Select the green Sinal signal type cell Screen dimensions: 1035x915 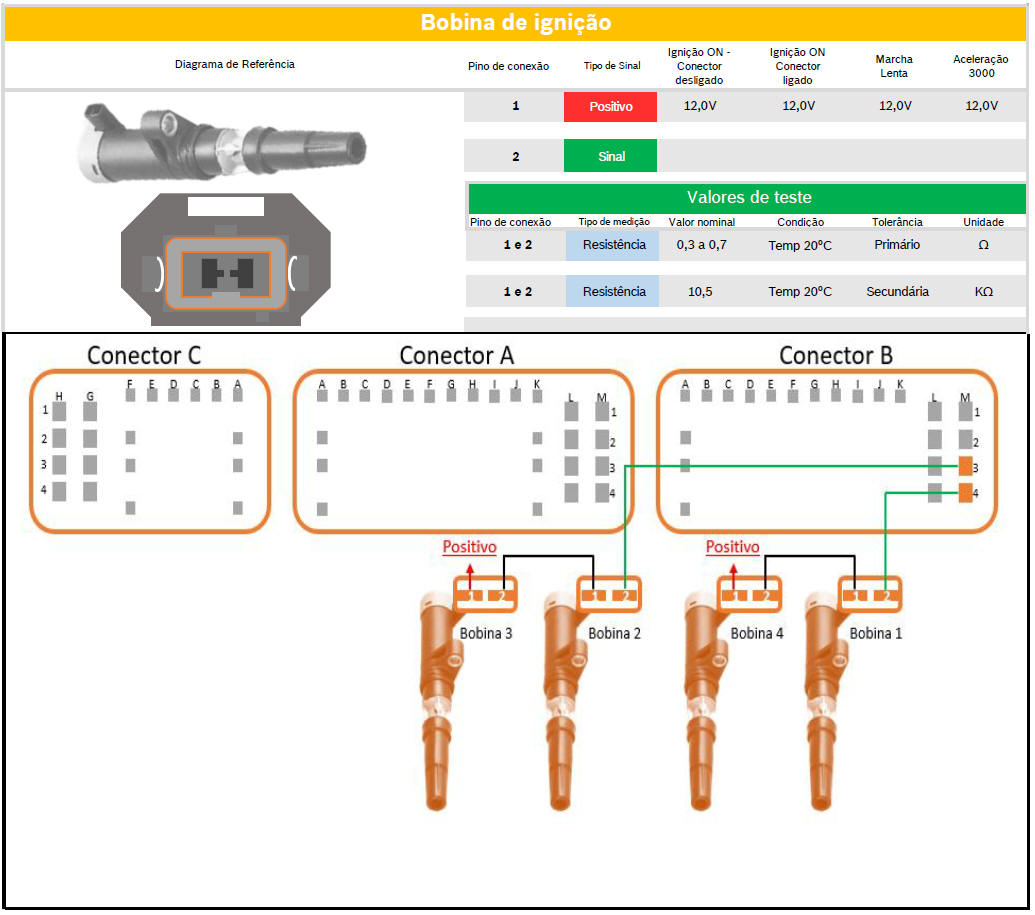(x=610, y=156)
